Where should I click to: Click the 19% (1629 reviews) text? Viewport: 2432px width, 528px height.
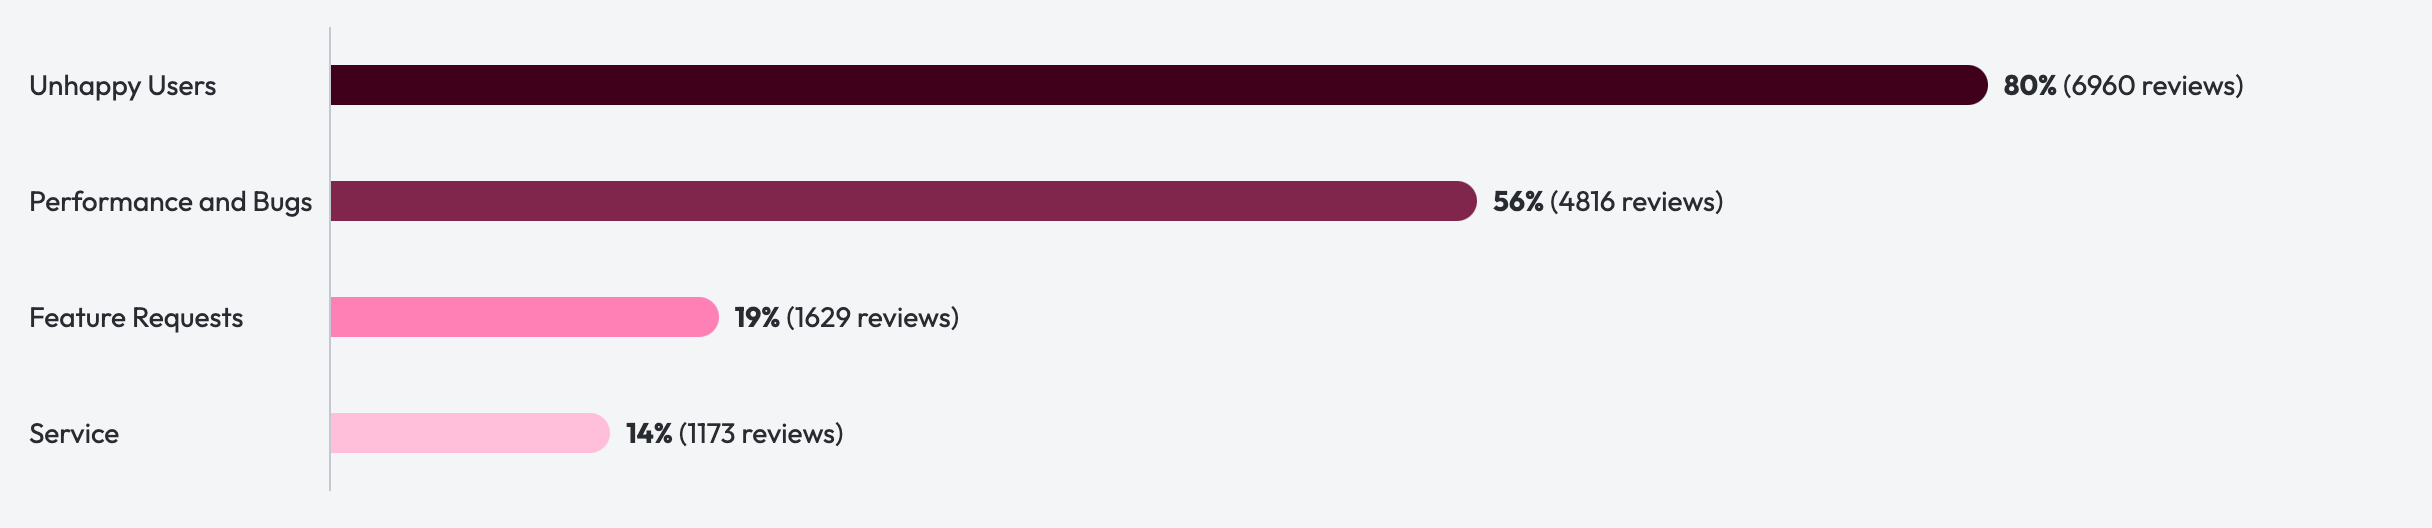click(x=847, y=318)
